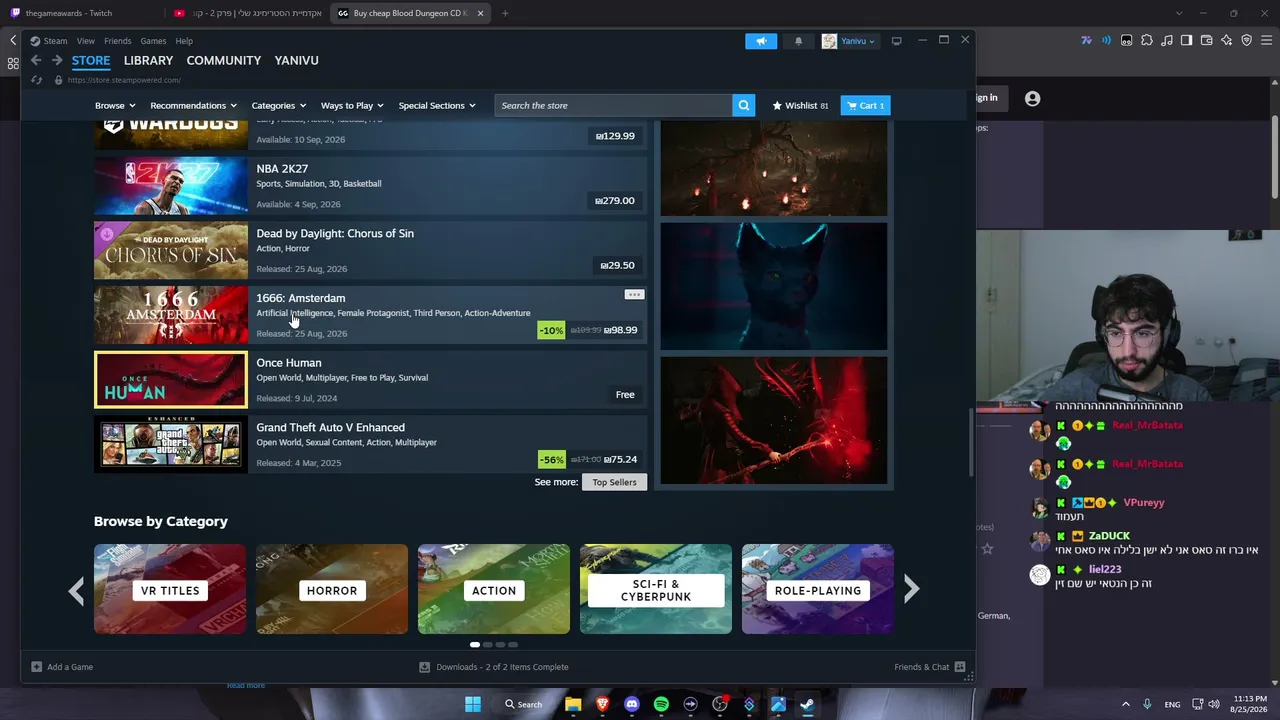Open the Wishlist link
This screenshot has height=720, width=1280.
tap(800, 105)
